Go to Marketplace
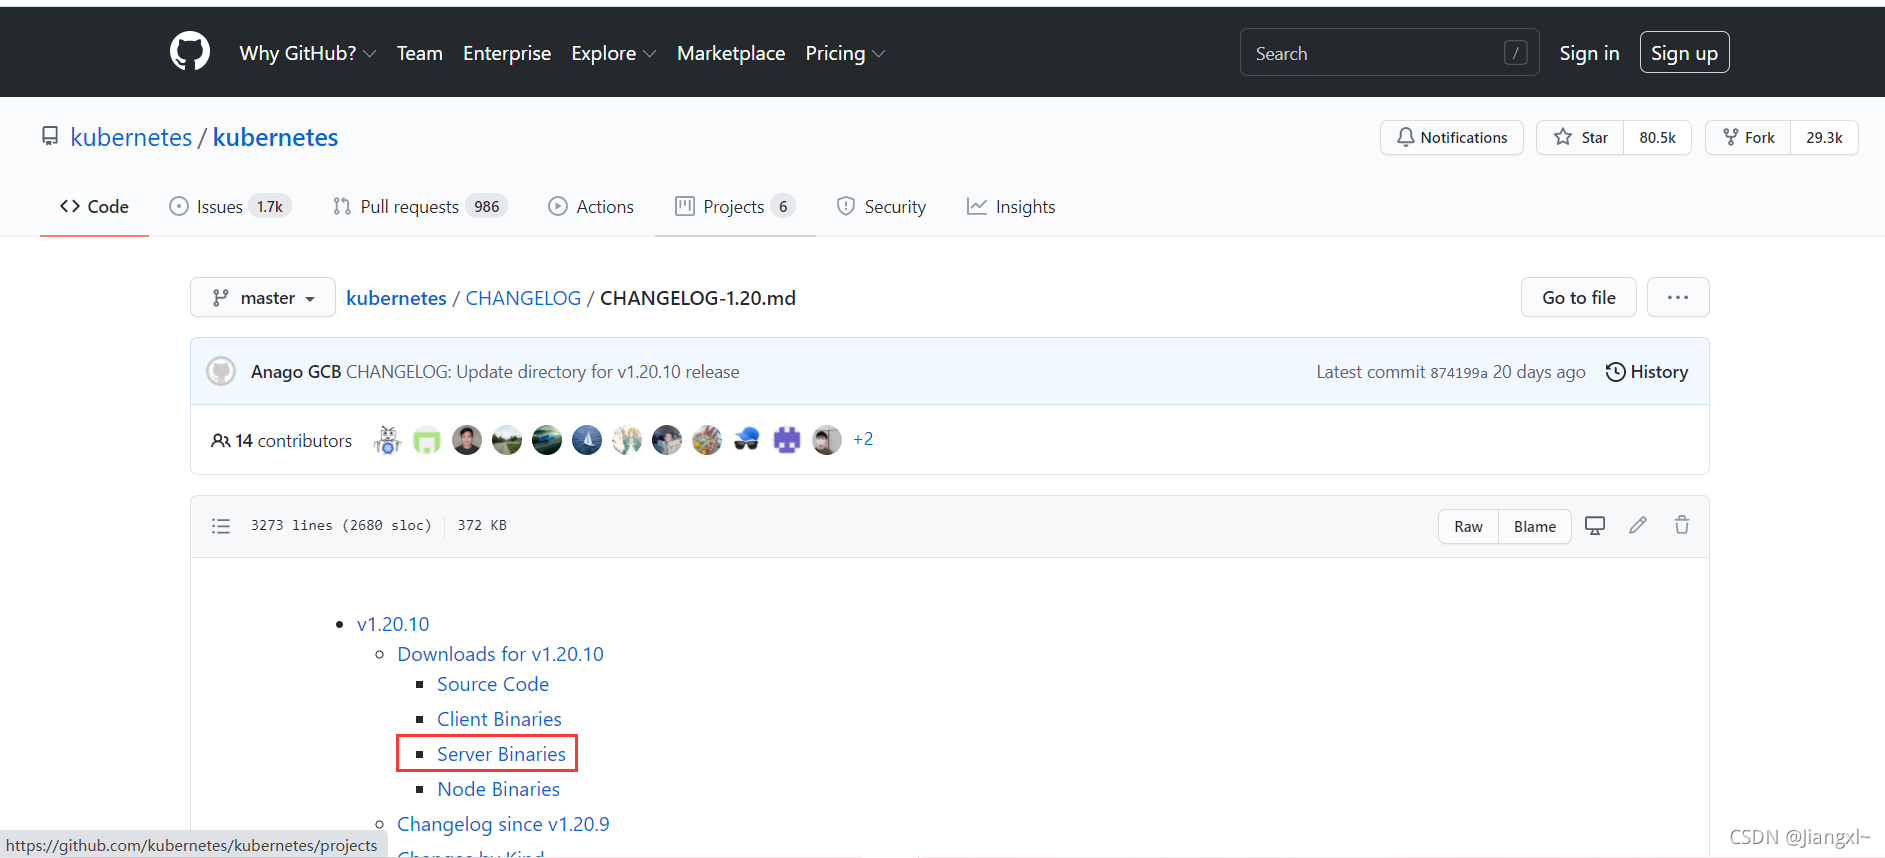 pos(731,53)
